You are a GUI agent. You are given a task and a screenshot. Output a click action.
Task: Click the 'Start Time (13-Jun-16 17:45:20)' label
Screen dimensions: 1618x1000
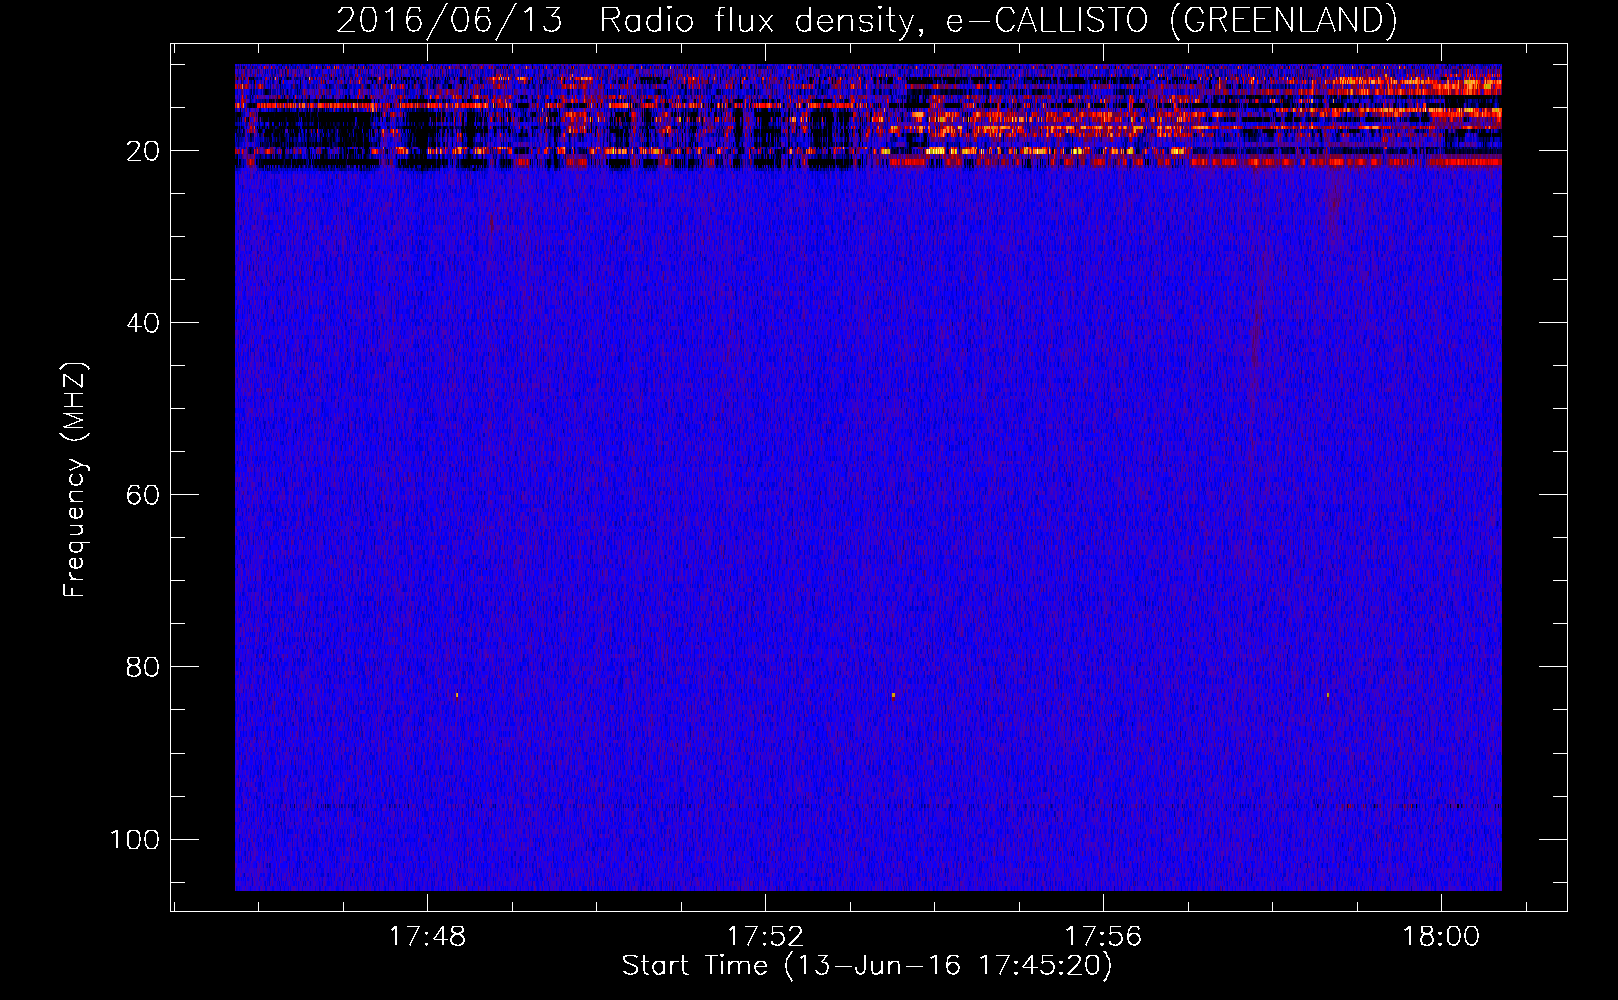867,966
